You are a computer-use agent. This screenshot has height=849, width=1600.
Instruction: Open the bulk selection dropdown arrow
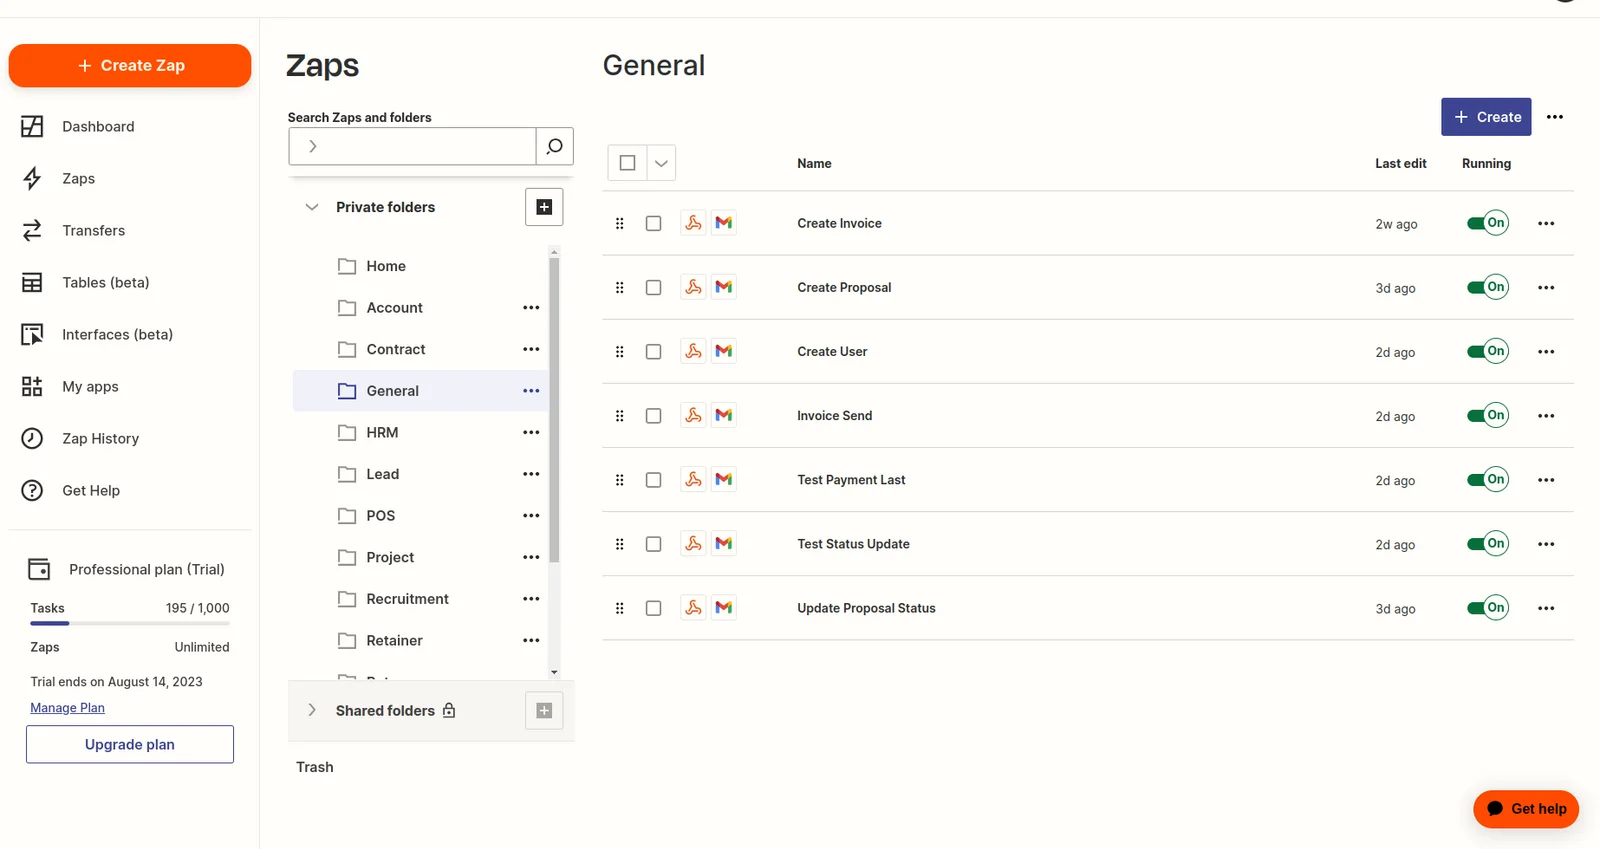661,163
